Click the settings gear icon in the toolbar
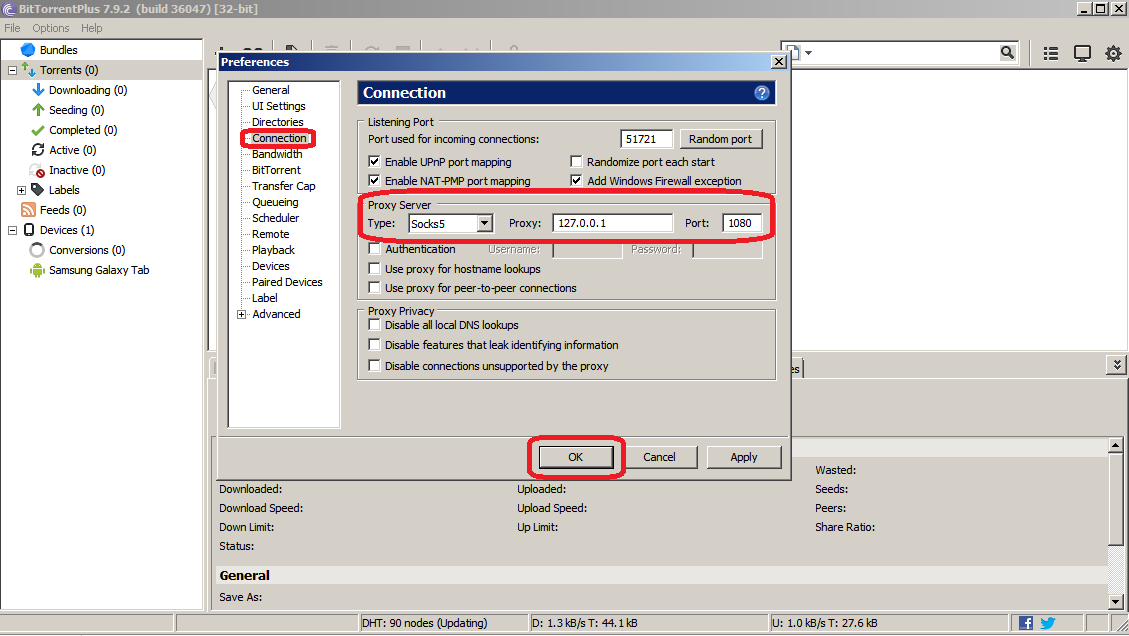Screen dimensions: 1129x636 coord(1113,53)
